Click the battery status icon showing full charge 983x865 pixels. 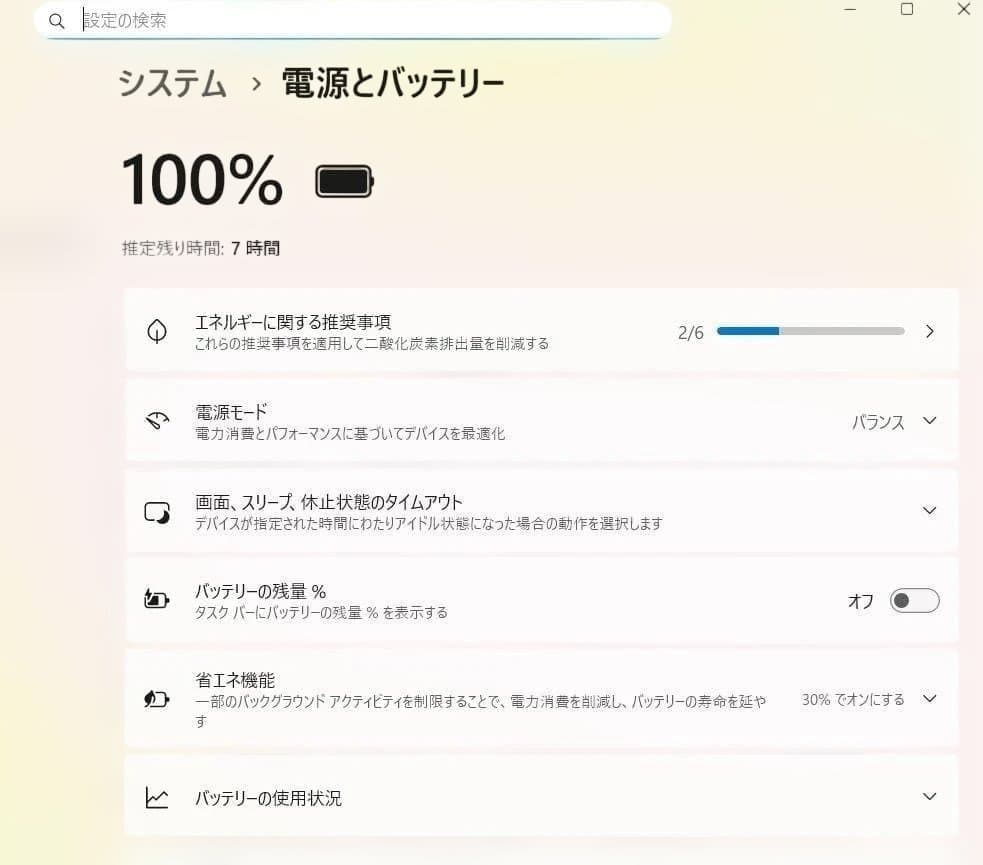344,180
